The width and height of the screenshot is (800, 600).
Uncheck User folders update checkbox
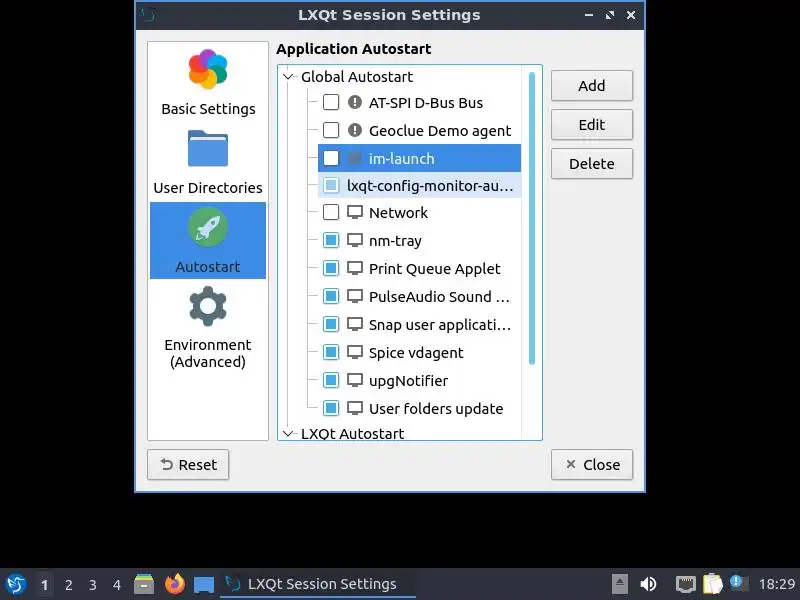331,408
